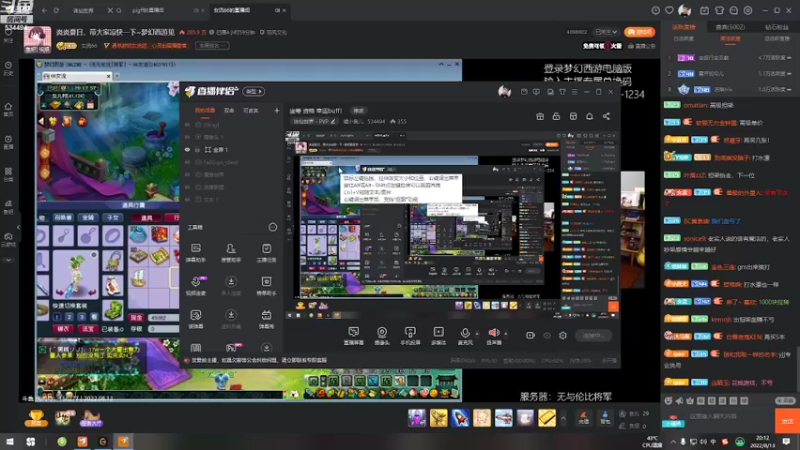Viewport: 800px width, 450px height.
Task: Open the 贵宾 tab in the right panel
Action: (730, 27)
